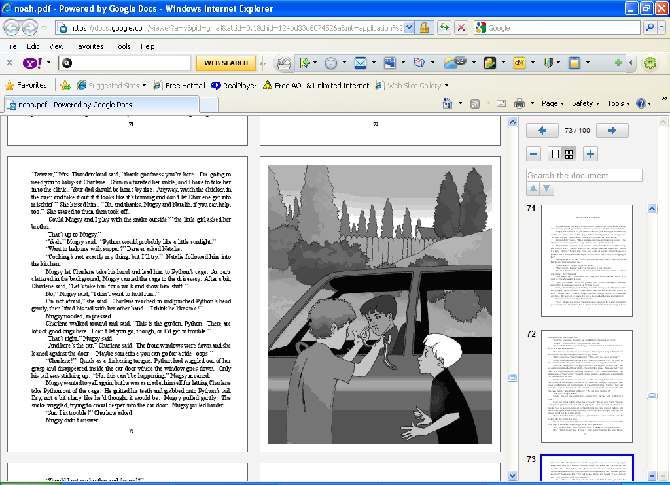Open the Help menu
670x485 pixels.
[x=147, y=46]
